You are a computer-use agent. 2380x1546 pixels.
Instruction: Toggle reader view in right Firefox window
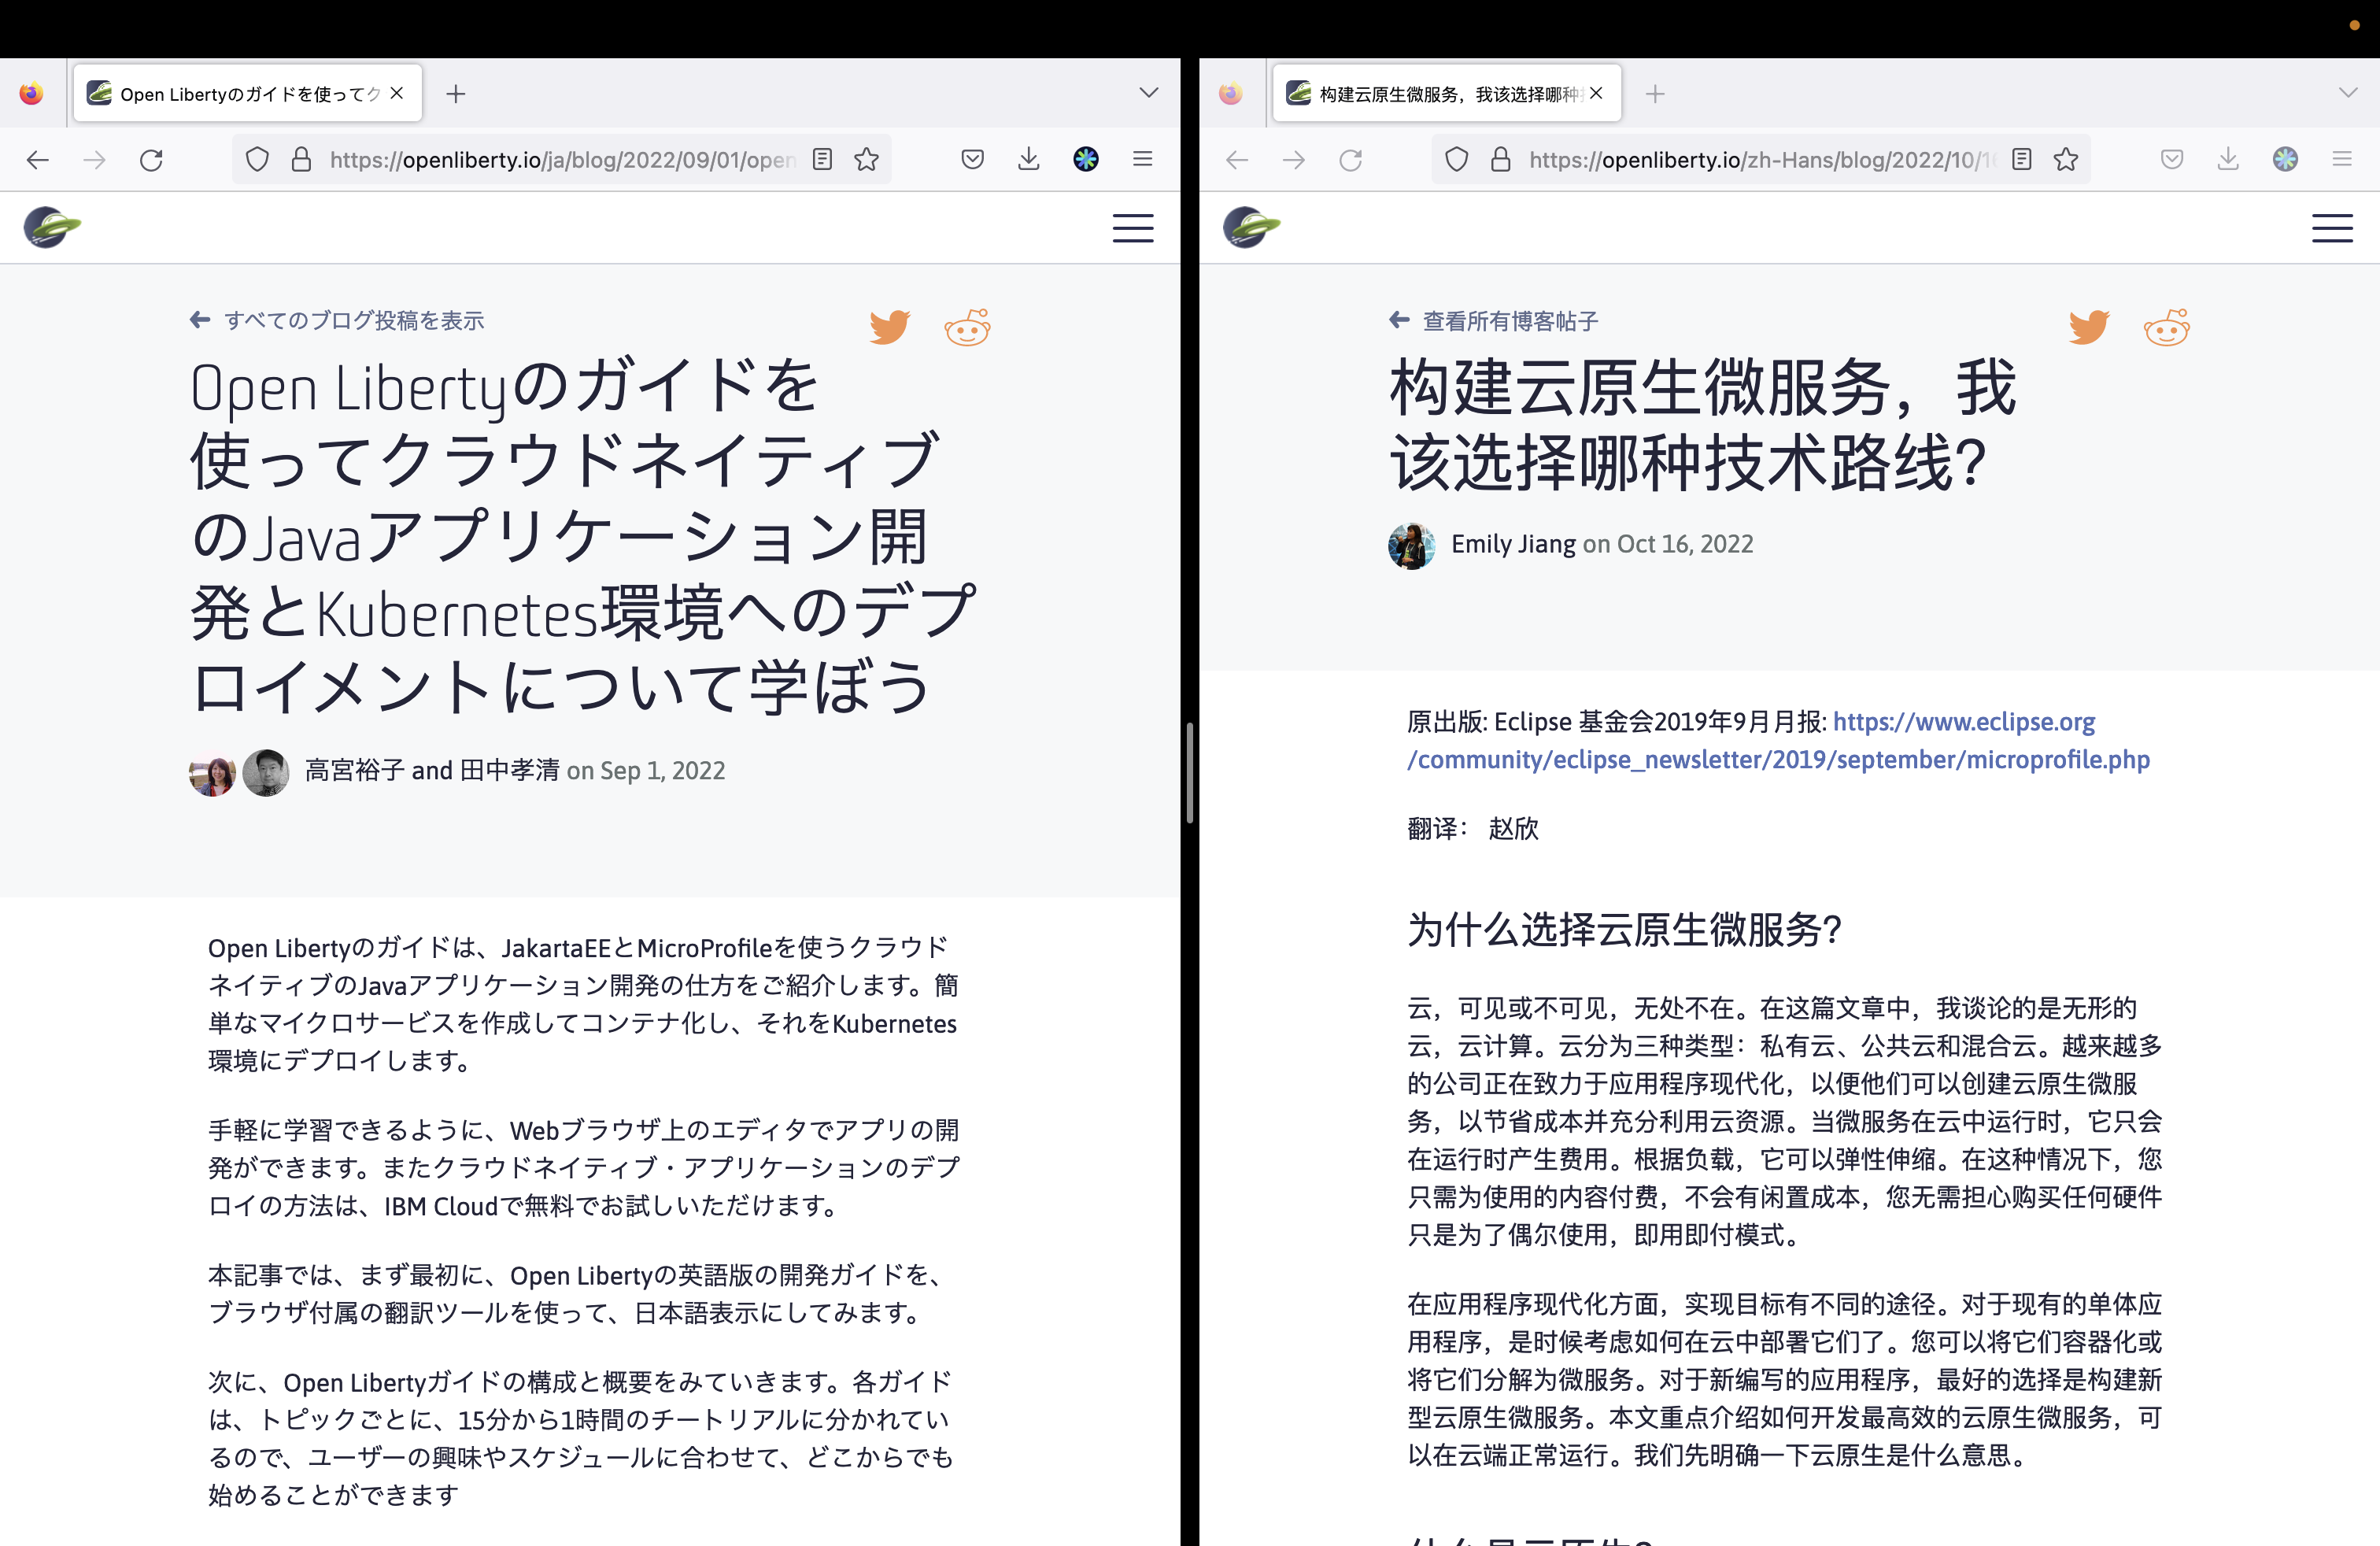click(2021, 160)
